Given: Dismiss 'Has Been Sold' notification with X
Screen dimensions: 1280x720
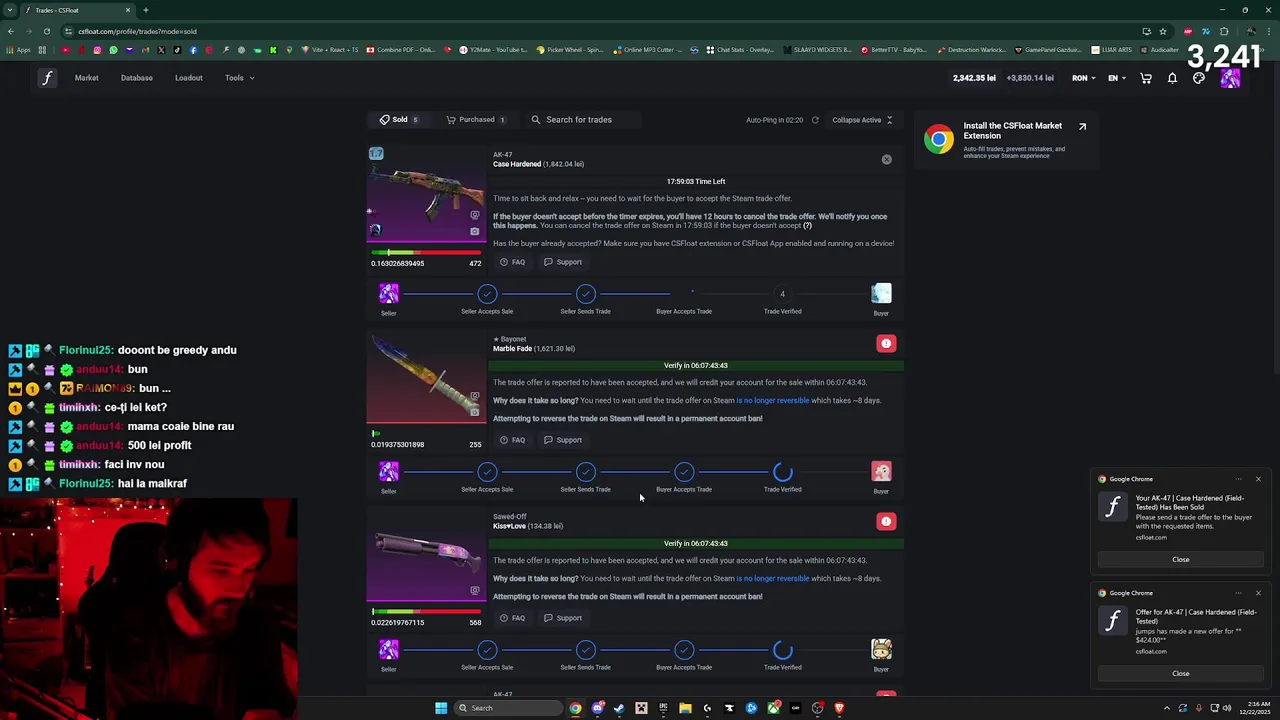Looking at the screenshot, I should click(1258, 479).
